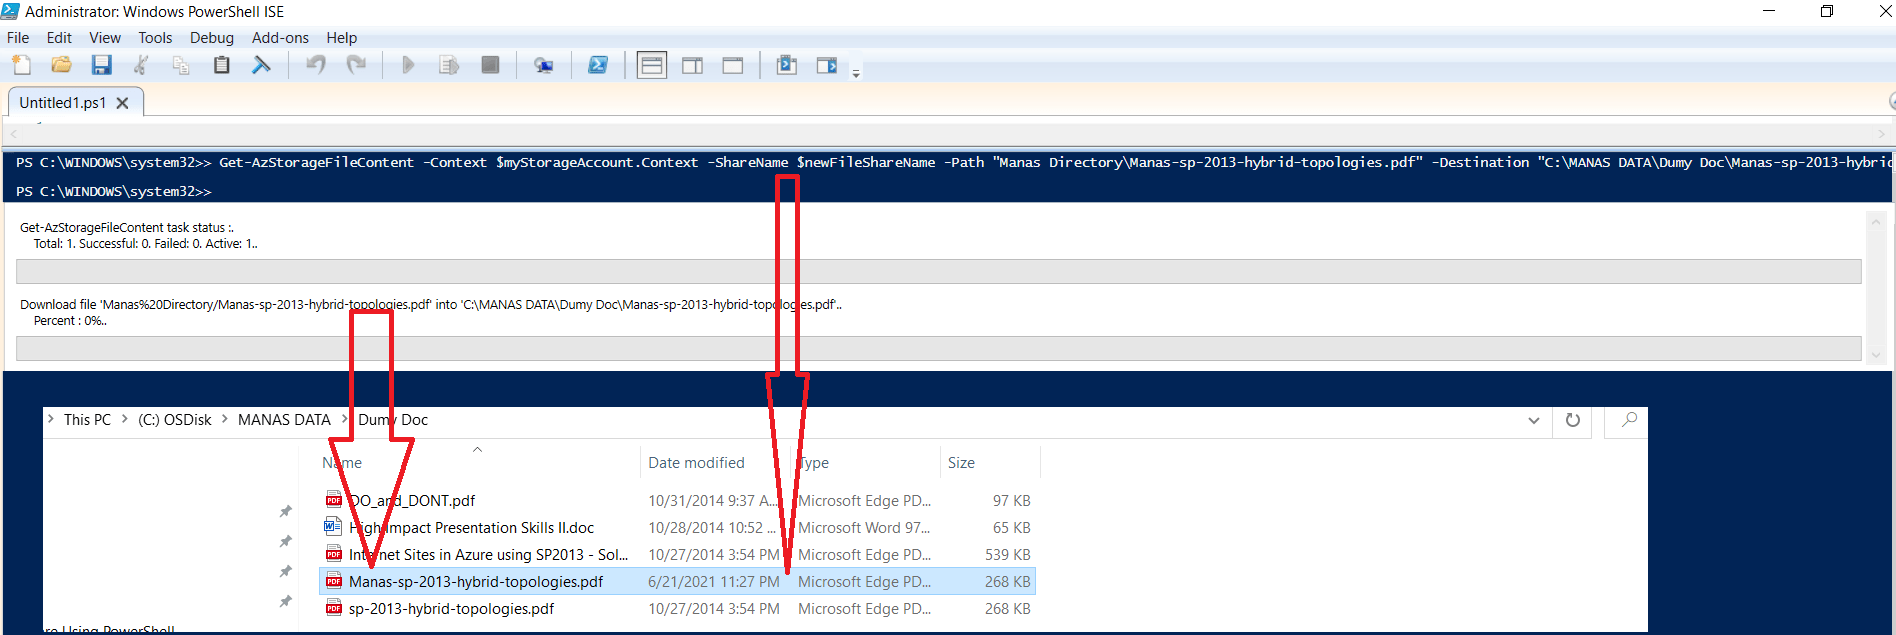Viewport: 1896px width, 635px height.
Task: Click the 6/21/2021 11:27 PM date cell
Action: [x=713, y=582]
